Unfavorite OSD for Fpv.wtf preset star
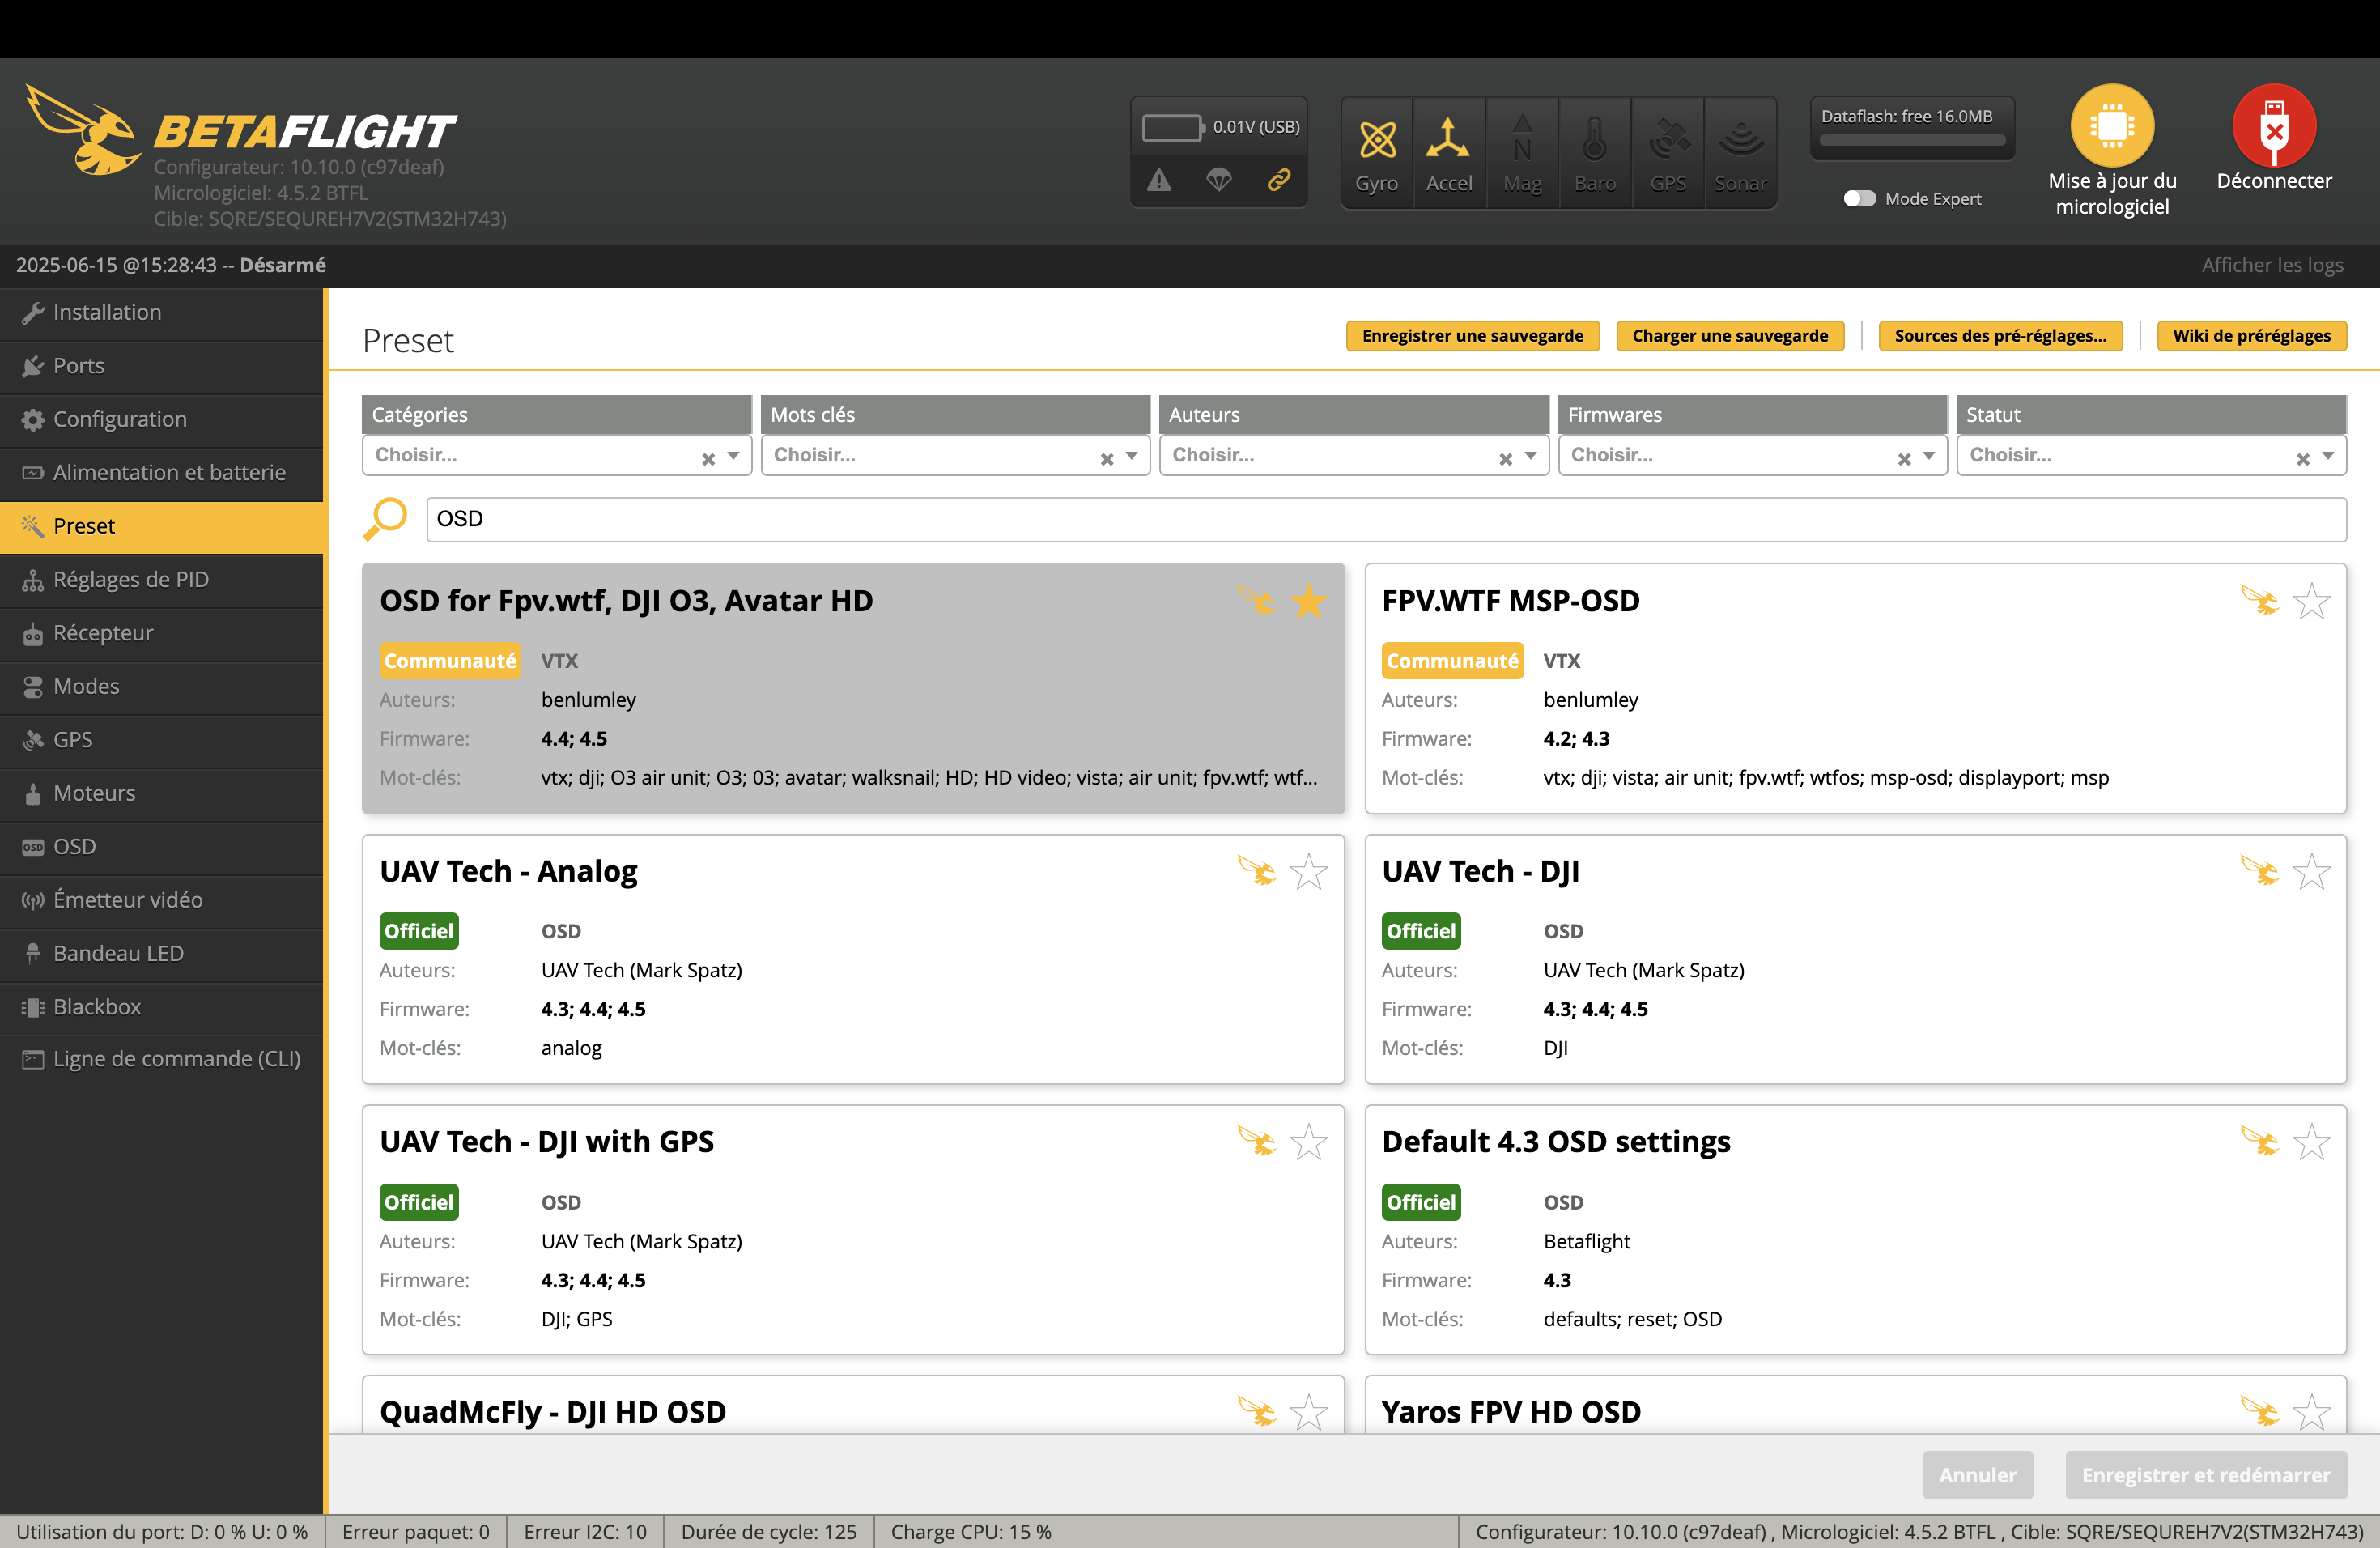The image size is (2380, 1548). (x=1307, y=601)
